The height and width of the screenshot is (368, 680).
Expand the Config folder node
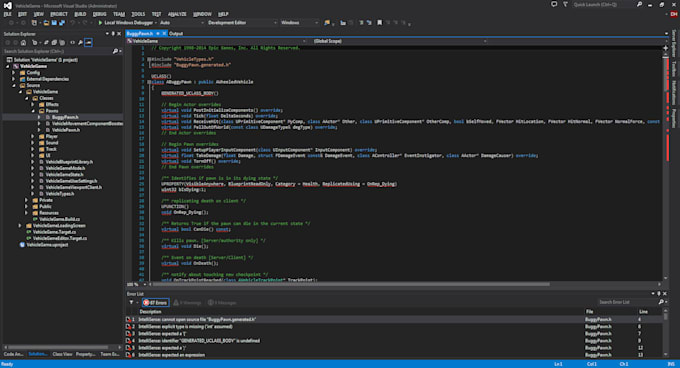(14, 73)
